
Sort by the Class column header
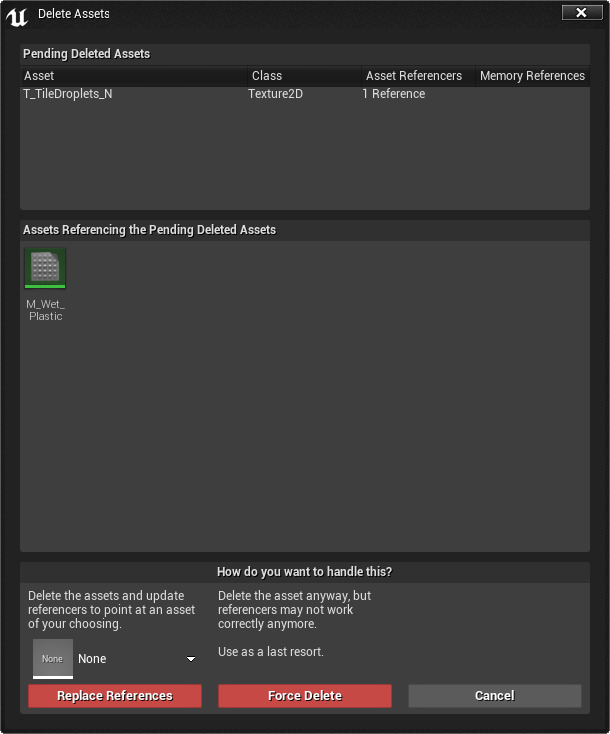[304, 76]
